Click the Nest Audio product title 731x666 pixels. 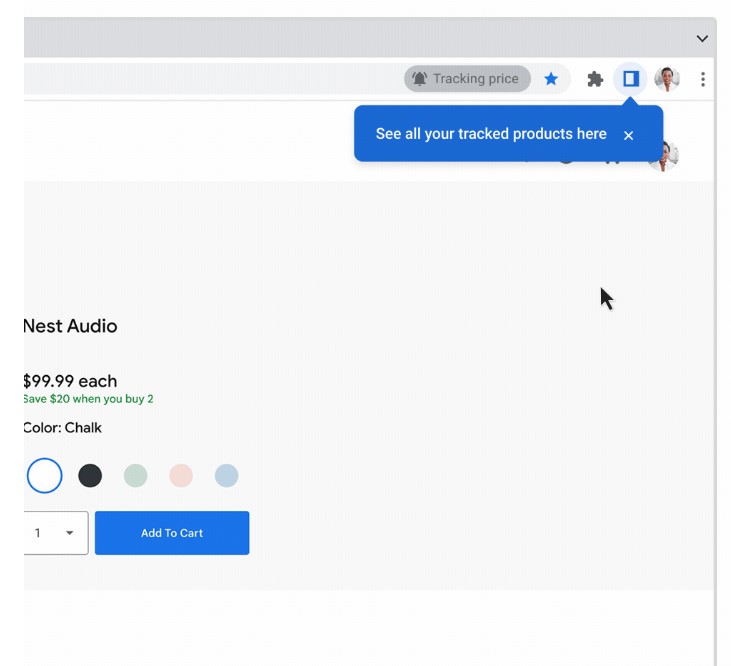70,326
